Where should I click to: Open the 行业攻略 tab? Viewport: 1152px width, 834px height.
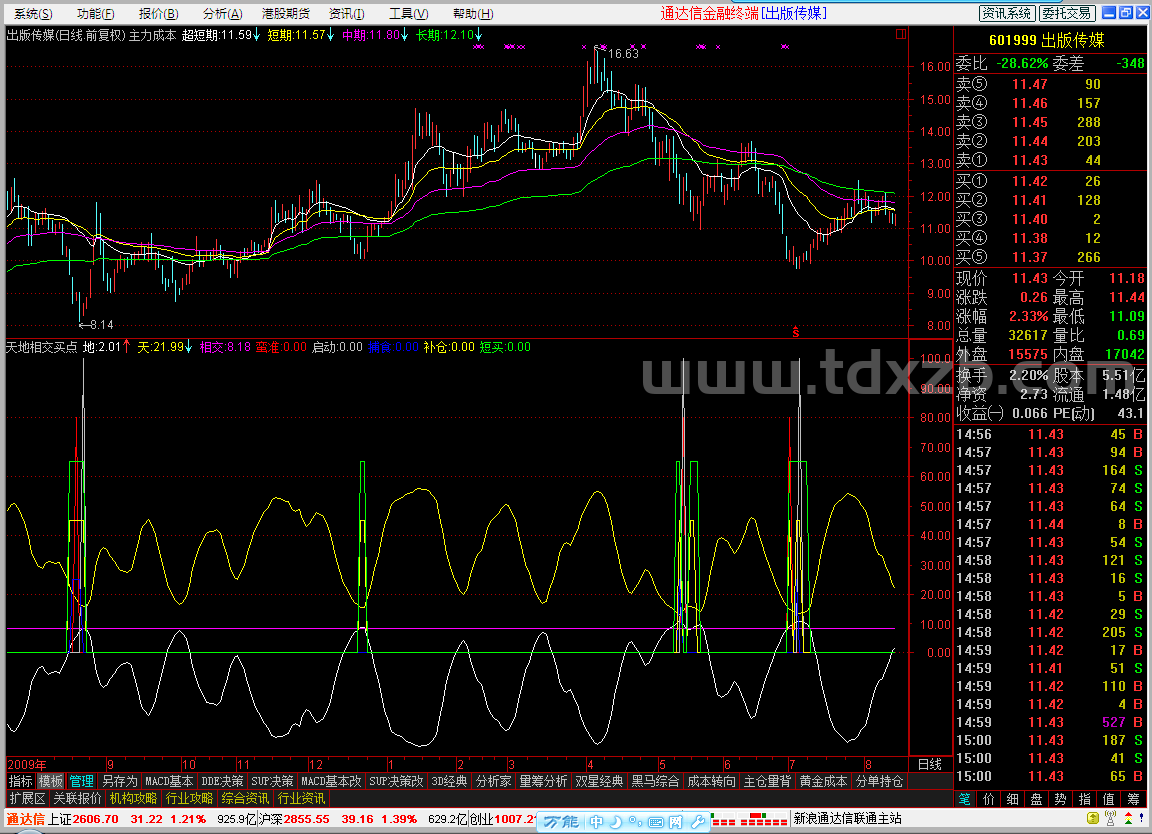click(x=189, y=798)
